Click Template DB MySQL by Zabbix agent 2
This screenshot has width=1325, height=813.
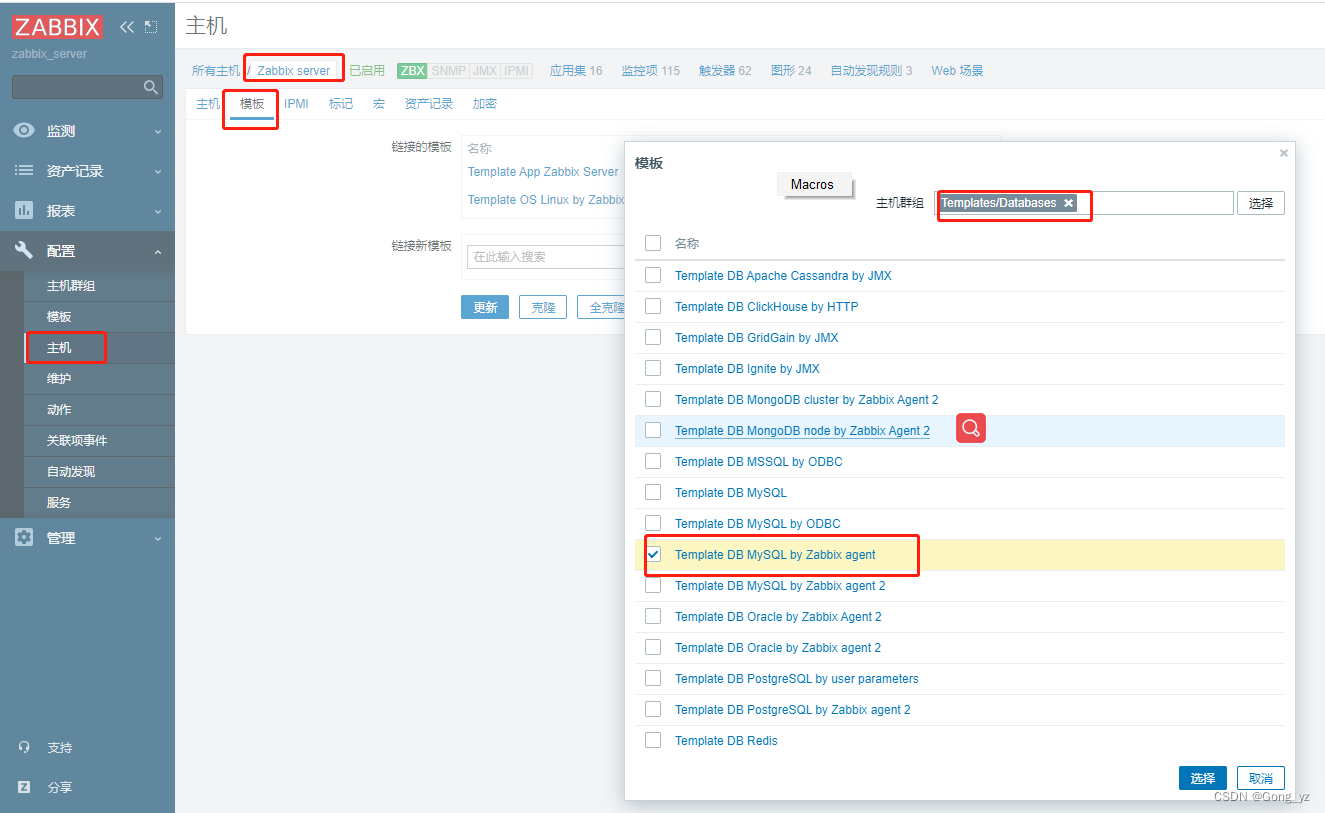(780, 586)
